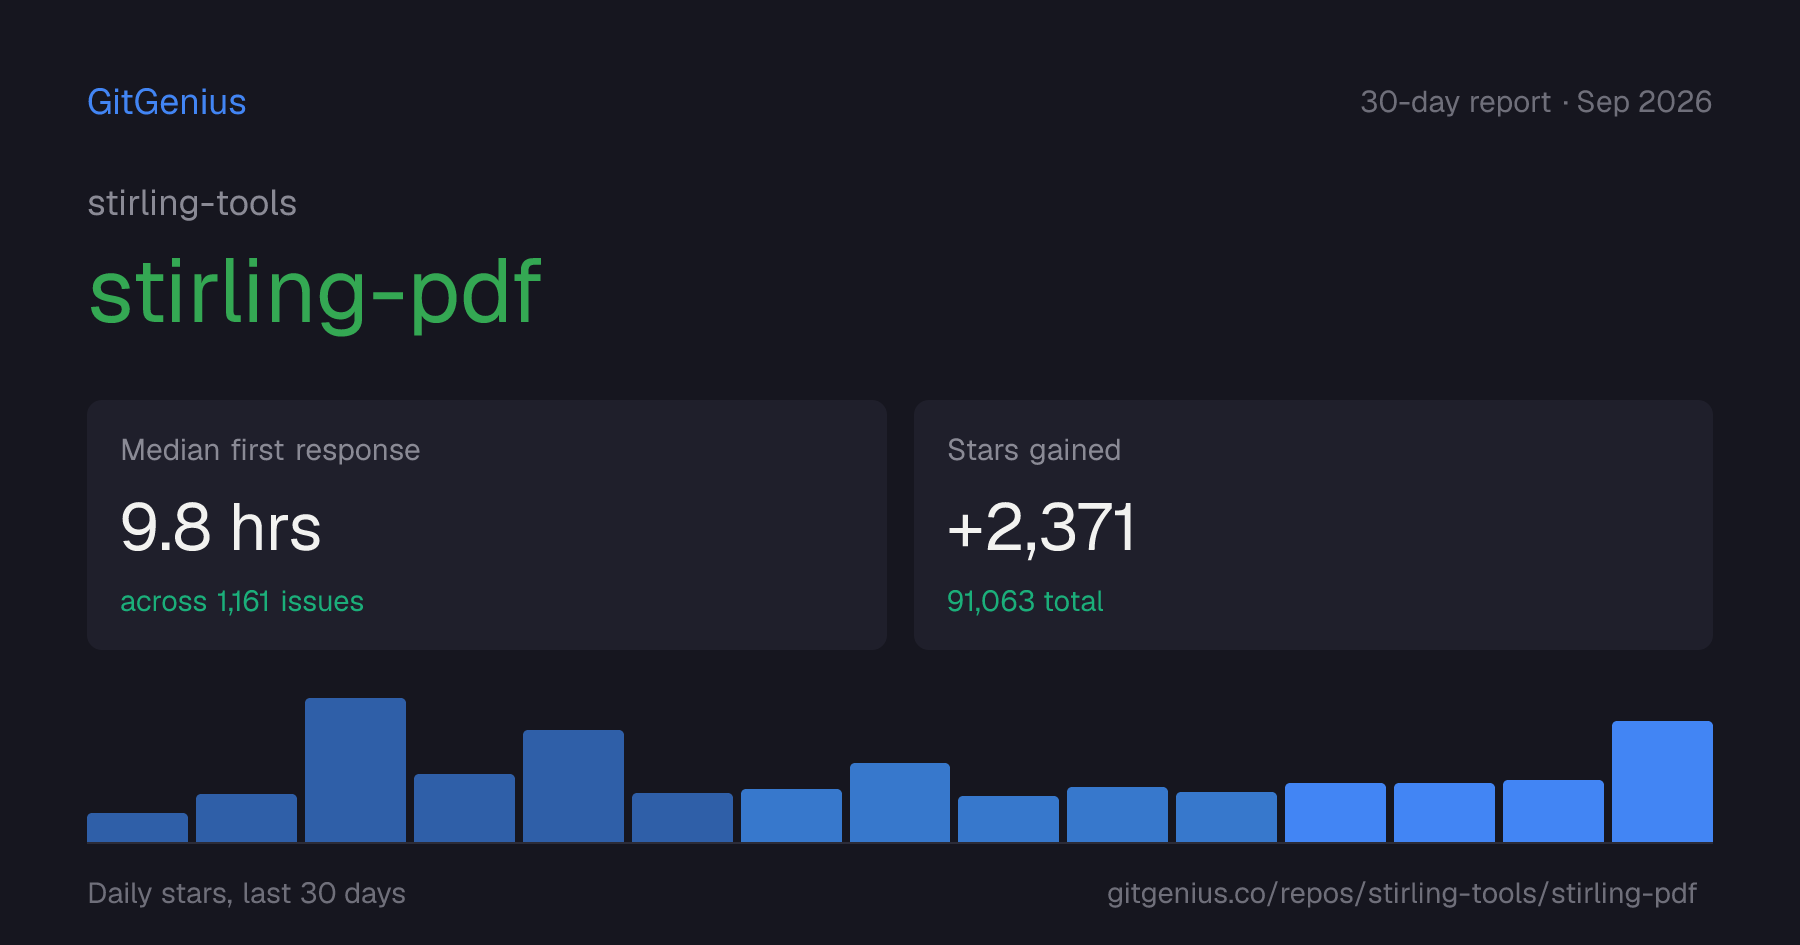Click the 30-day report Sep 2026 label
The image size is (1800, 945).
point(1536,102)
